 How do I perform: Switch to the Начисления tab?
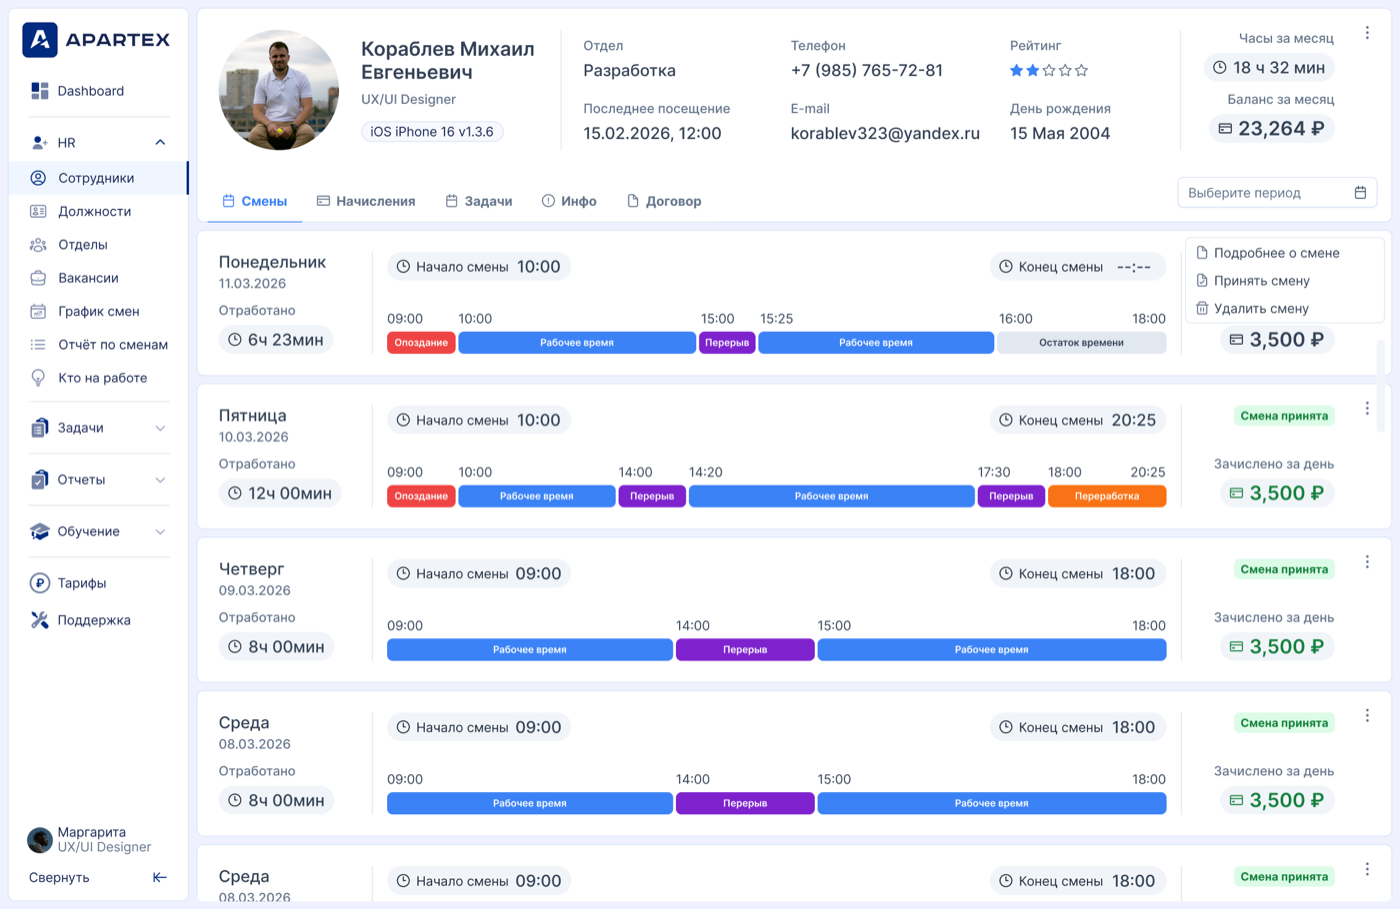366,201
